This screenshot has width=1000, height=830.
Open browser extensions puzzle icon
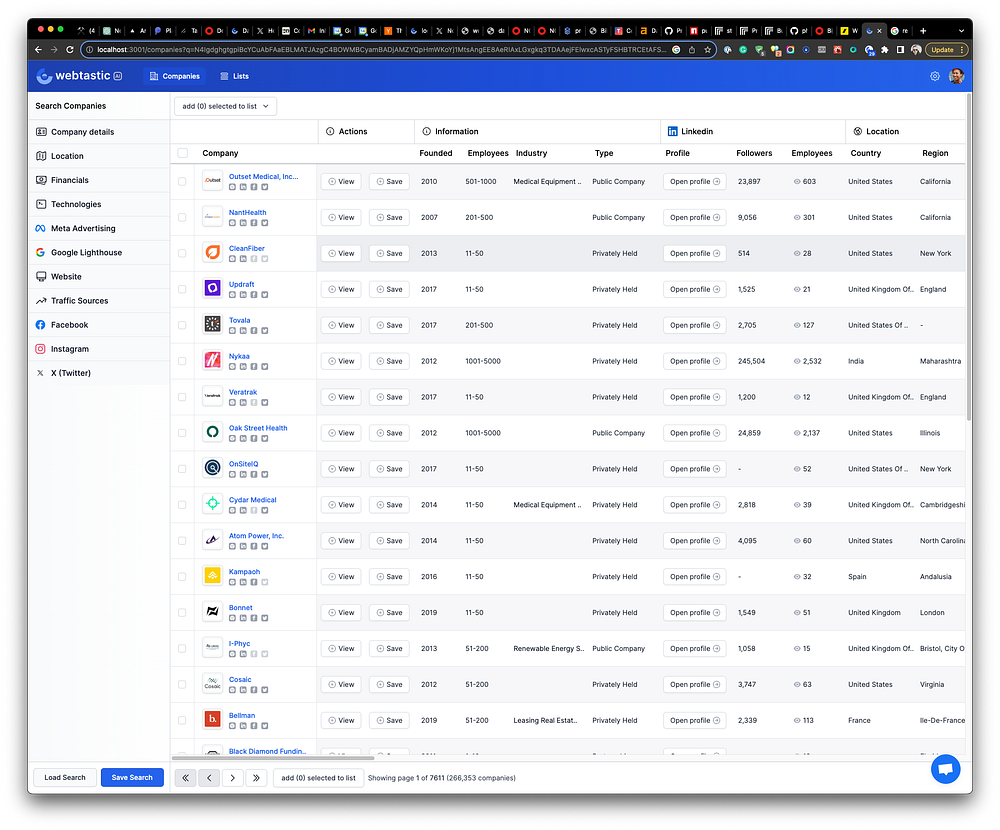point(885,50)
